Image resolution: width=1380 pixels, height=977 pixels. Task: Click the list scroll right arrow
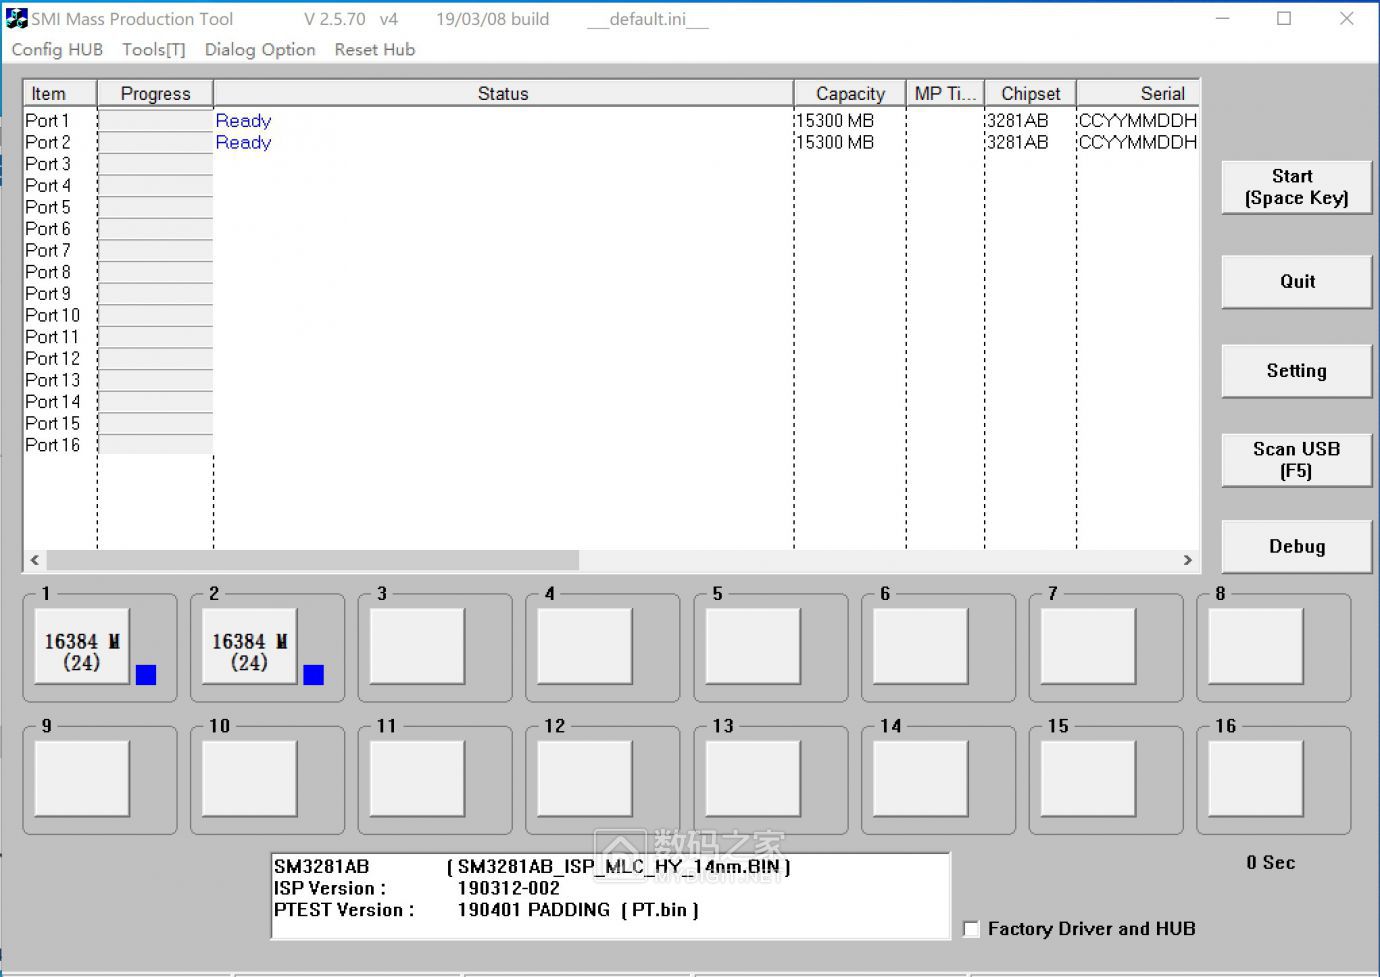[1188, 560]
